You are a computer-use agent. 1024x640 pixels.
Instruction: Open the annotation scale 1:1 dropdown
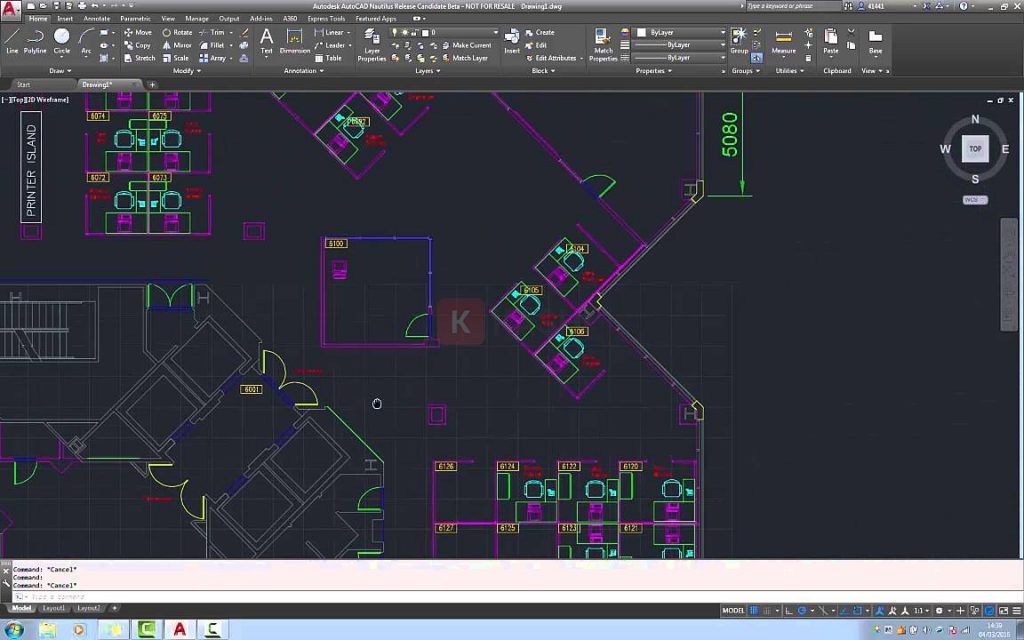921,610
